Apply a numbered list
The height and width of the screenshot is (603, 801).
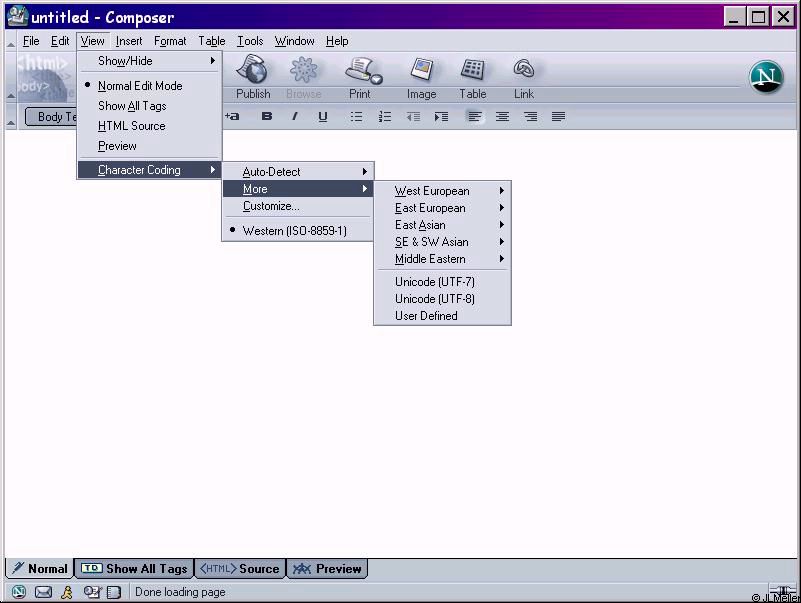pyautogui.click(x=385, y=117)
